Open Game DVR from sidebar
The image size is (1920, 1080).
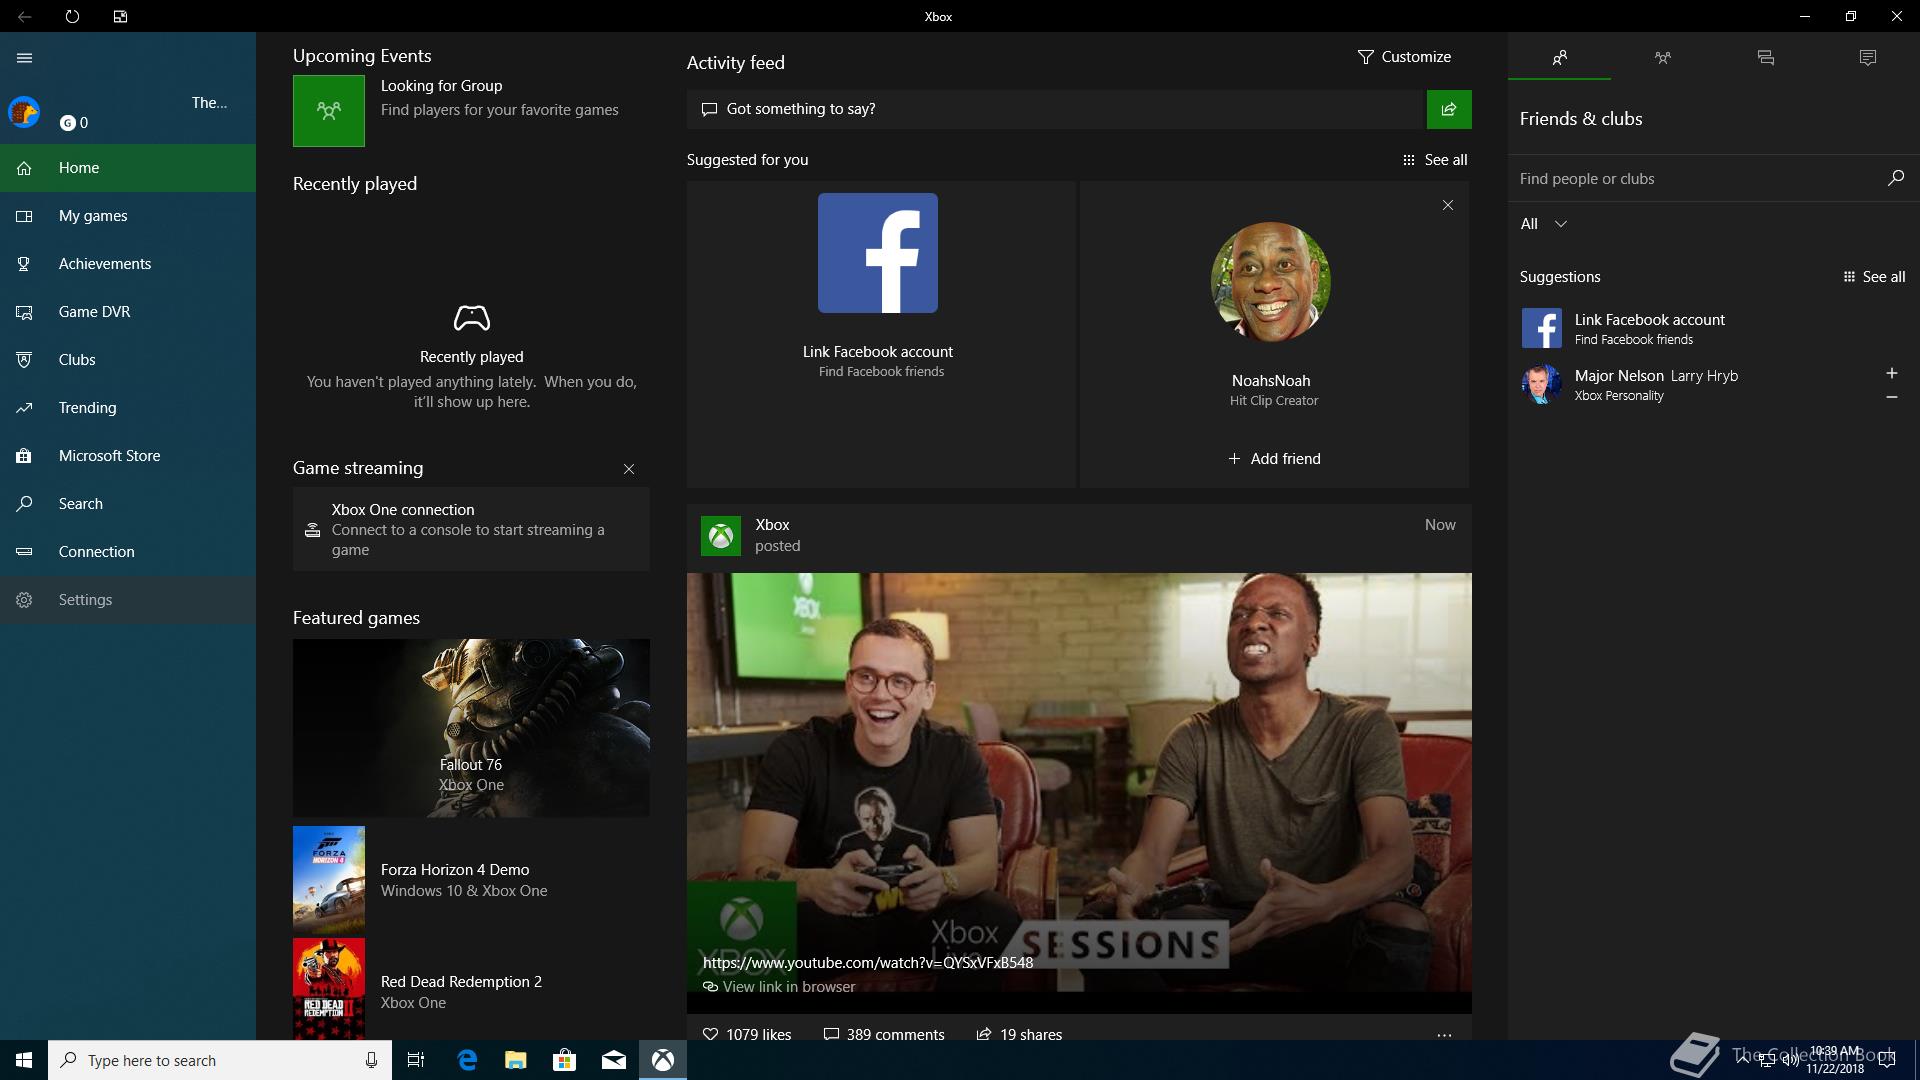(128, 312)
